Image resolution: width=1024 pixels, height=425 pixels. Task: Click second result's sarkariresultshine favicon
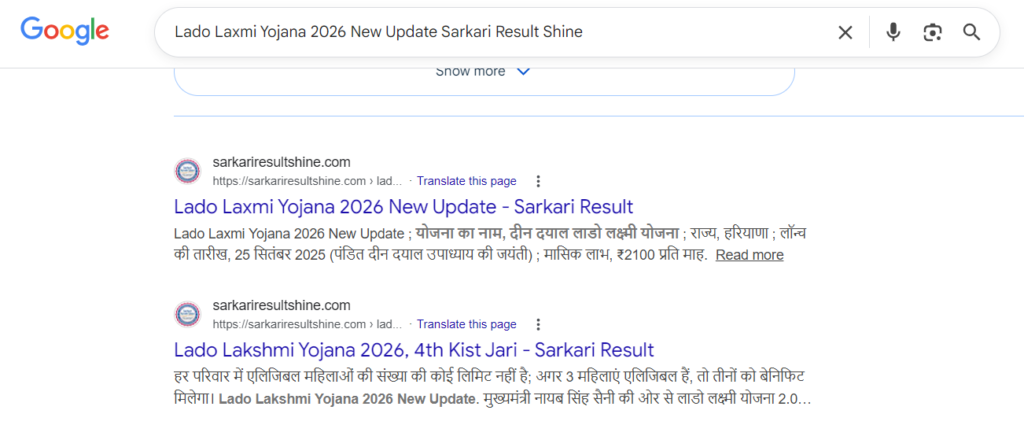point(187,314)
